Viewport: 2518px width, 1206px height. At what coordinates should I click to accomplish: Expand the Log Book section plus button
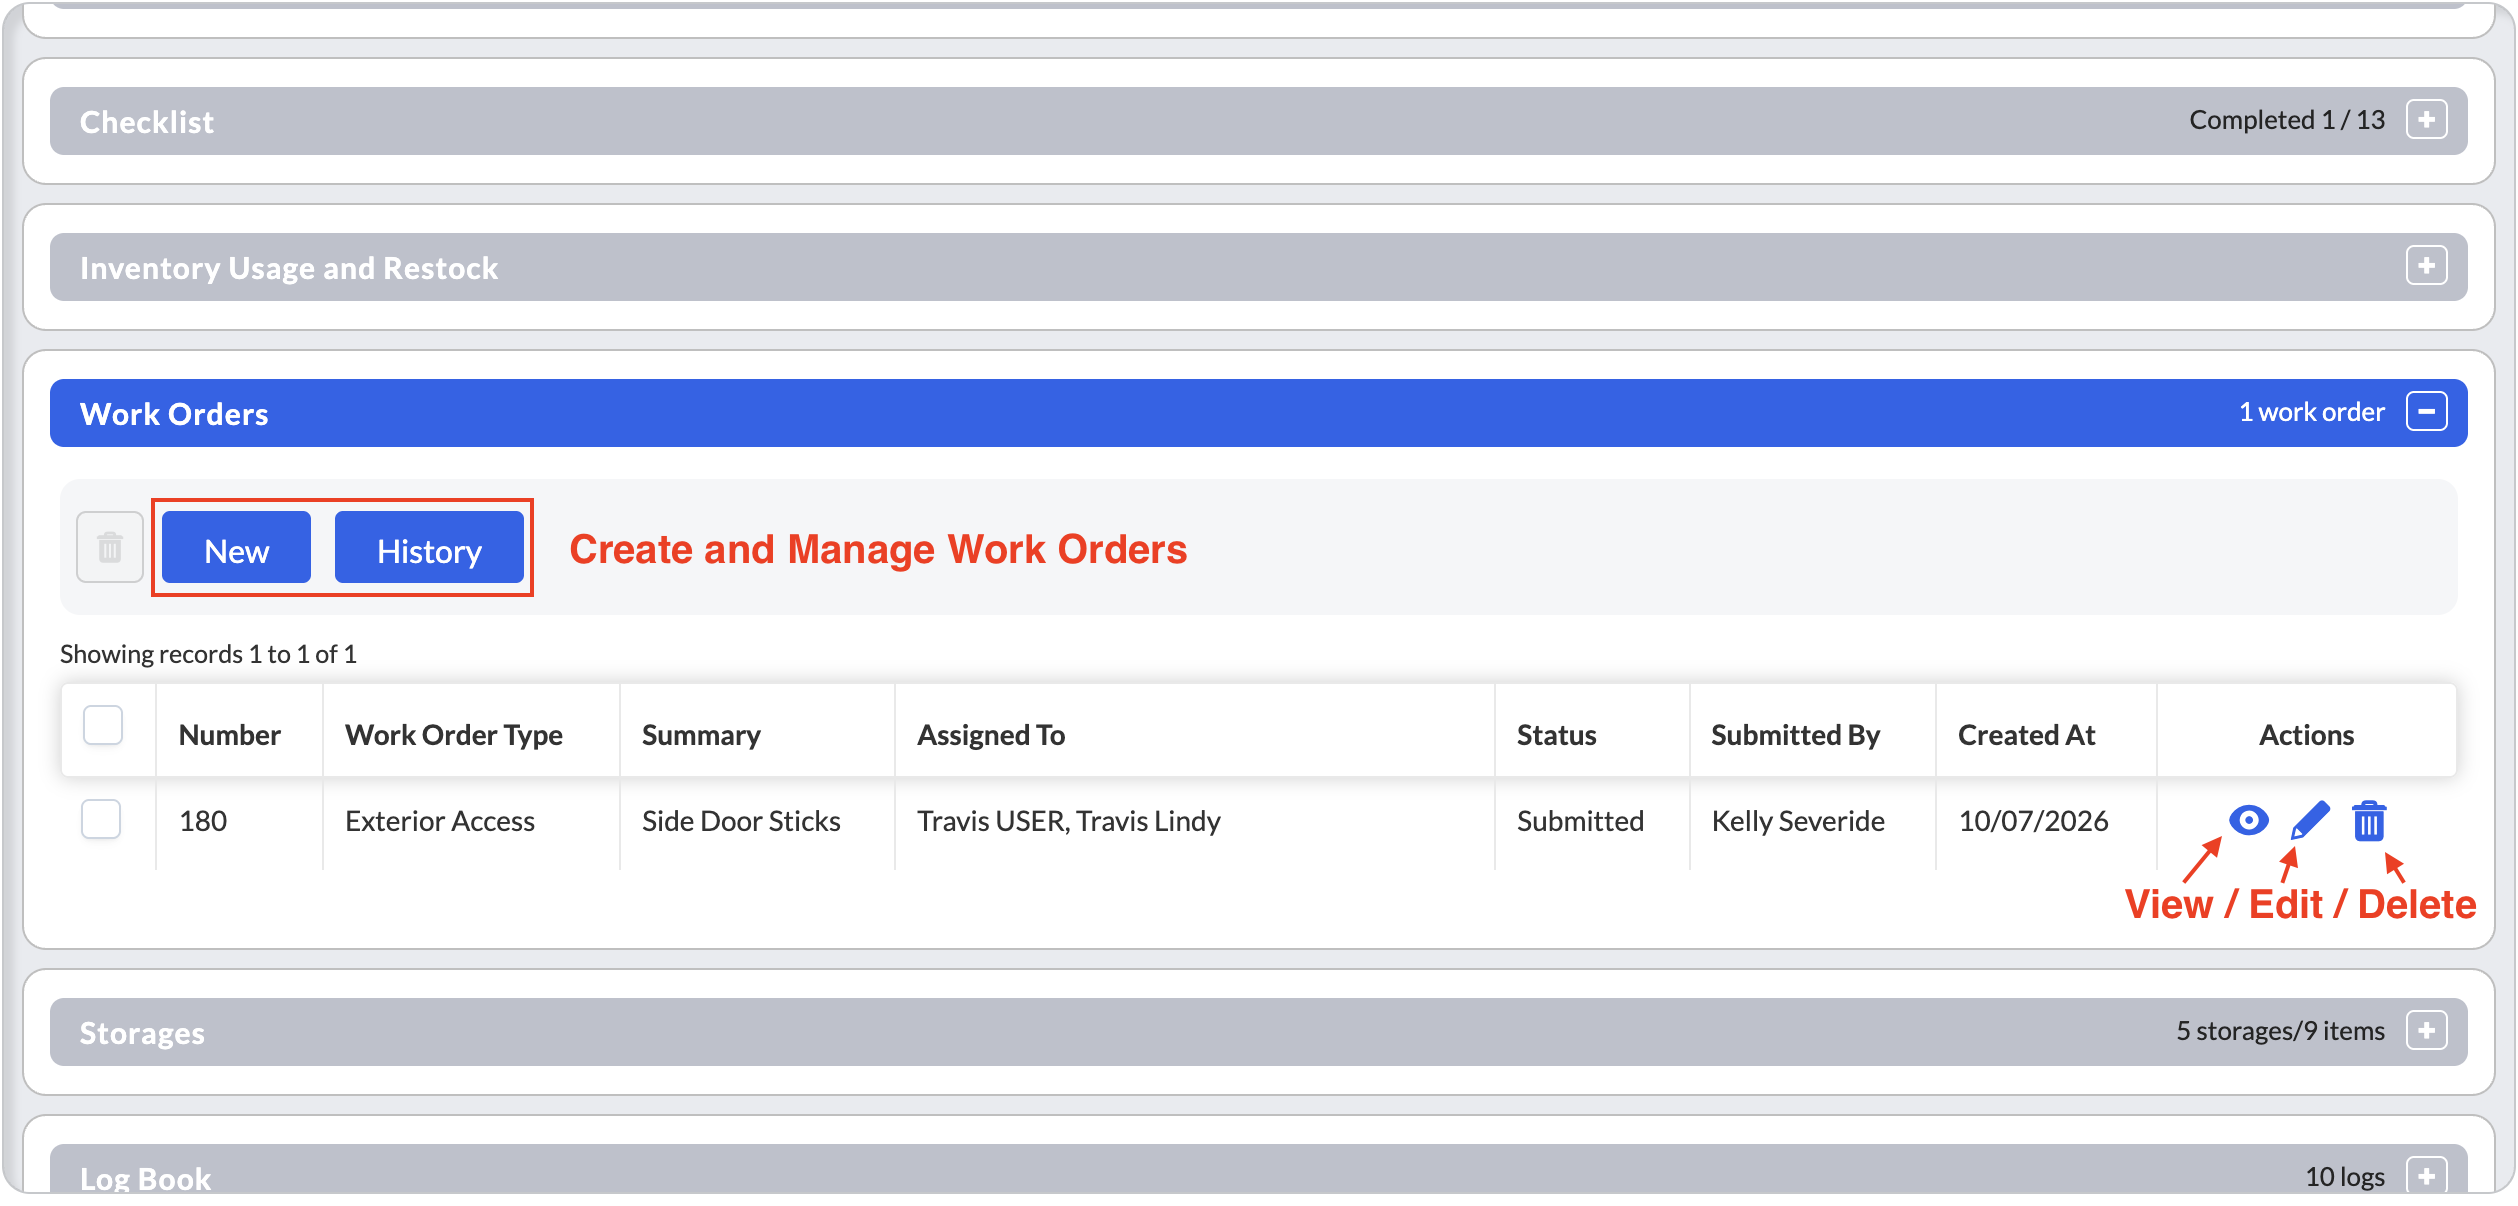[2426, 1175]
